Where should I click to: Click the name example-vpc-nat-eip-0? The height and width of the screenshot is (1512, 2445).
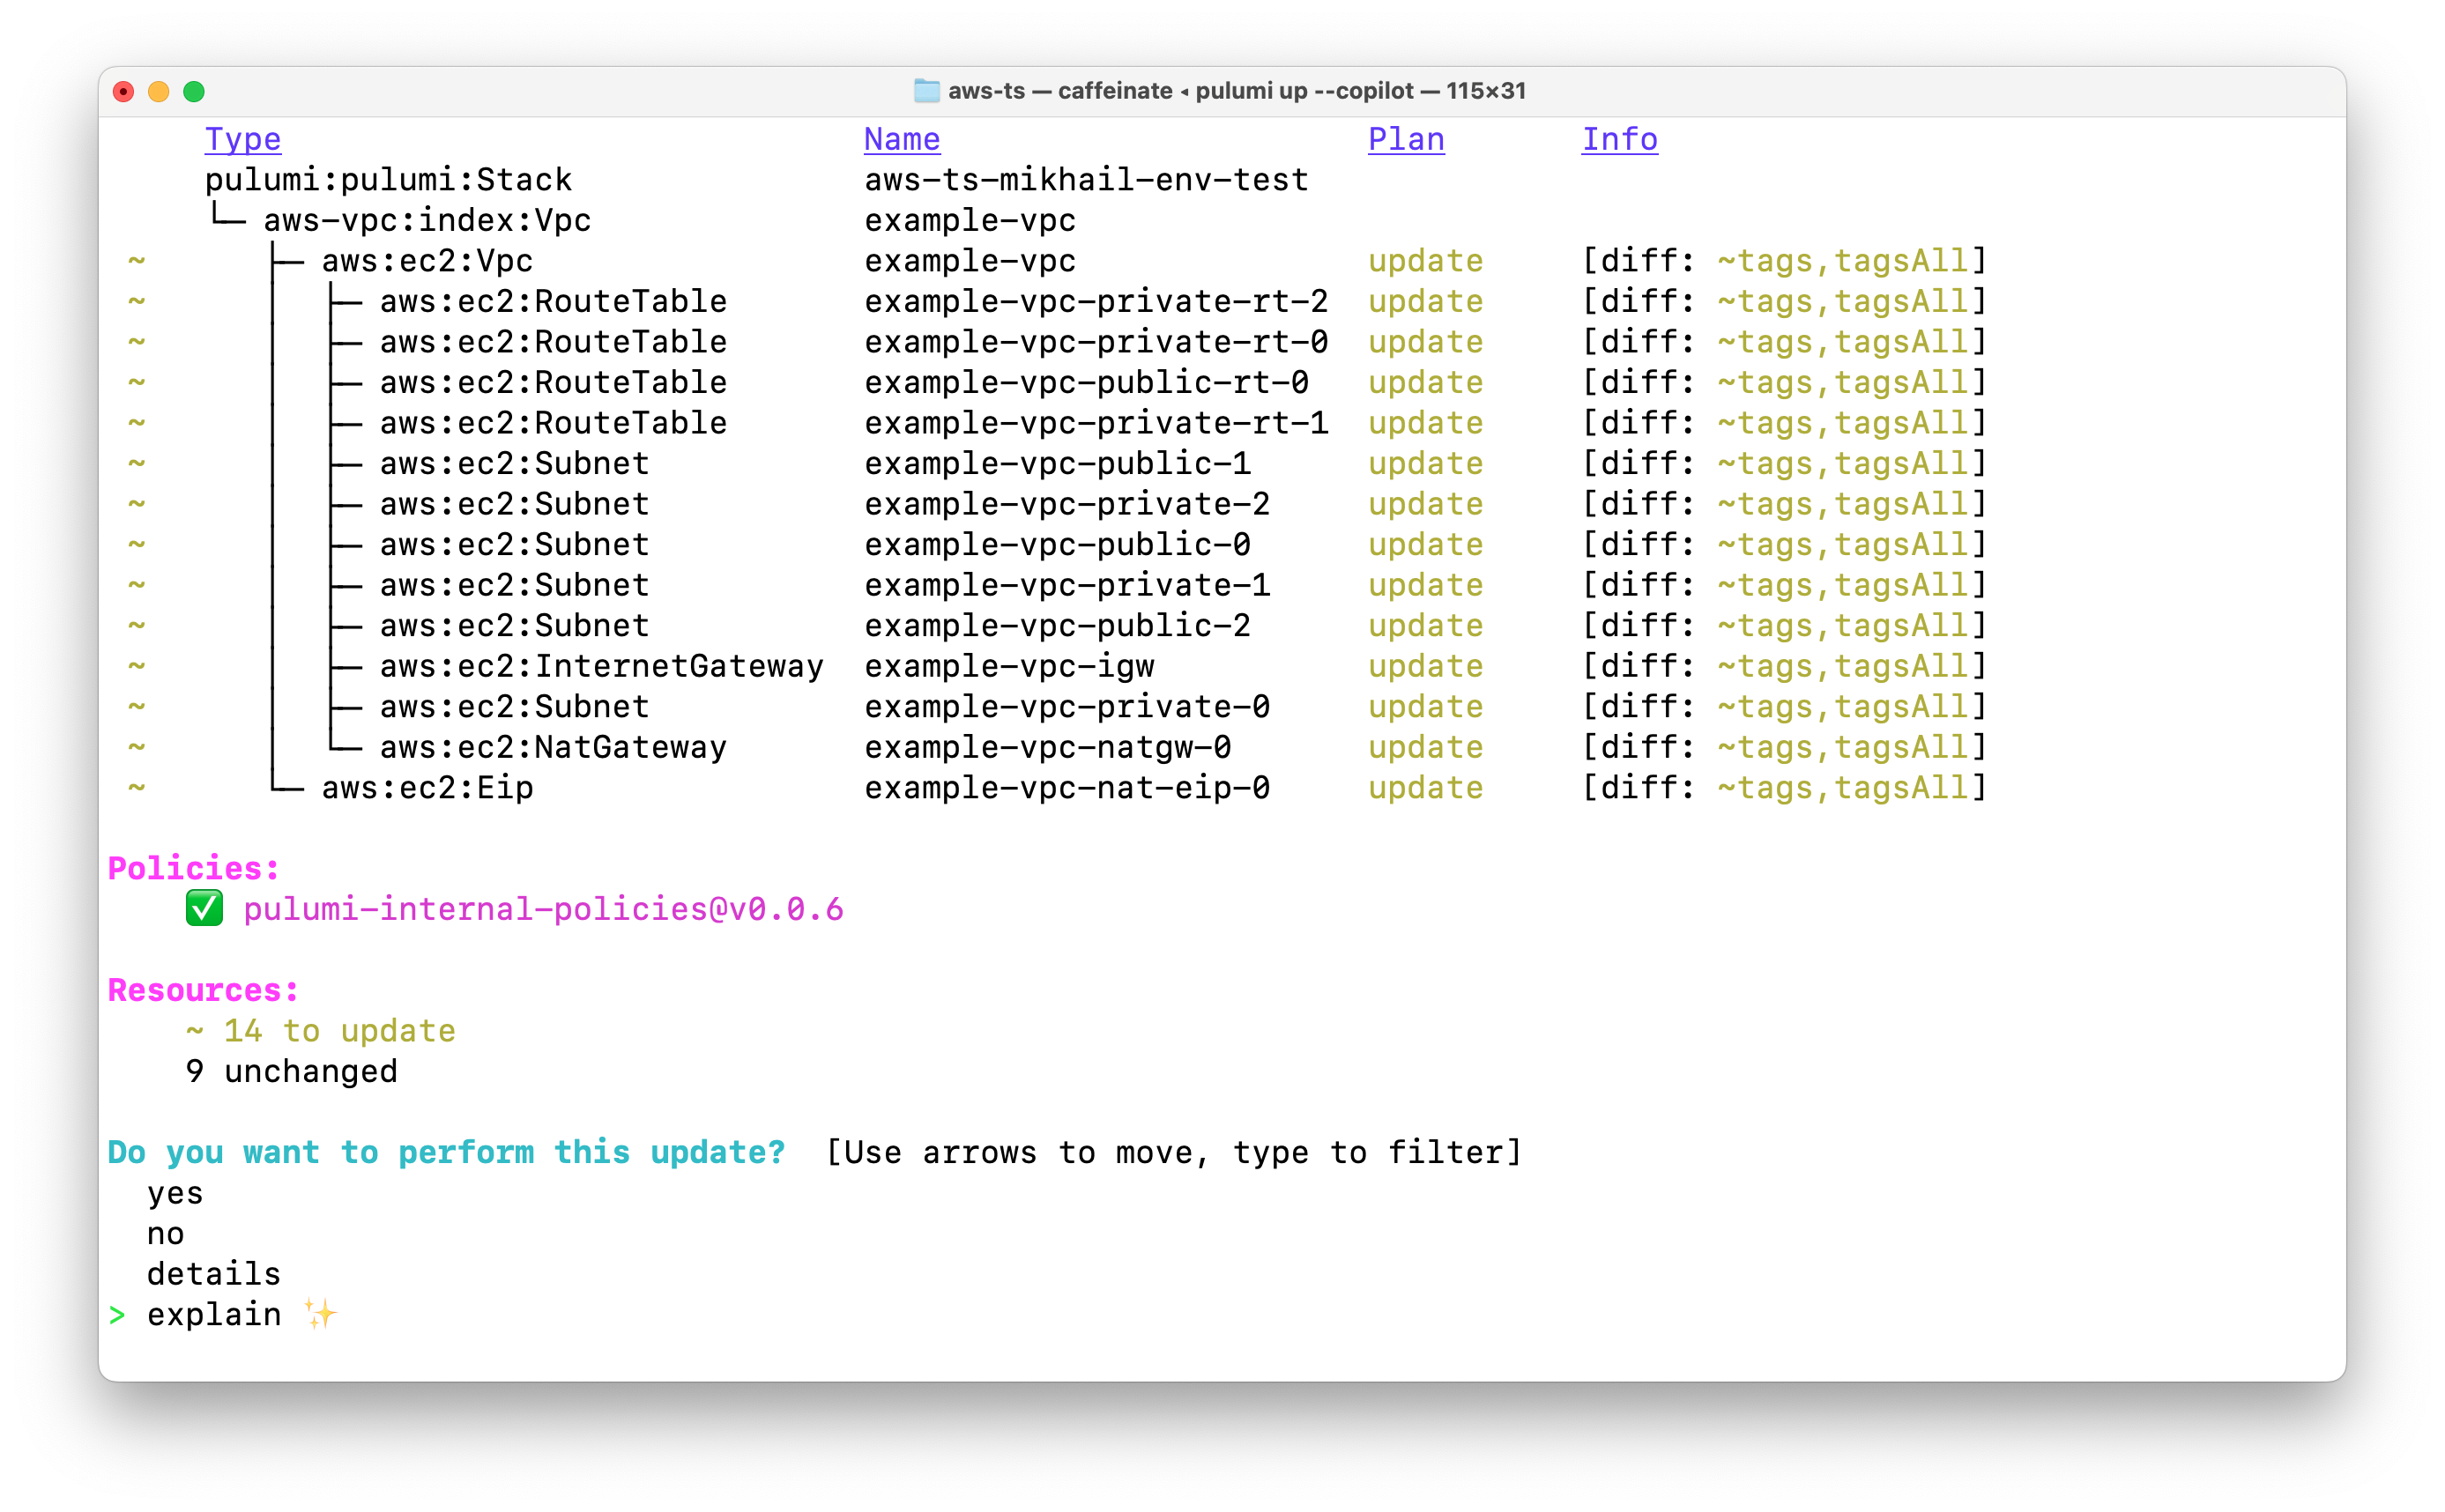pos(1067,788)
